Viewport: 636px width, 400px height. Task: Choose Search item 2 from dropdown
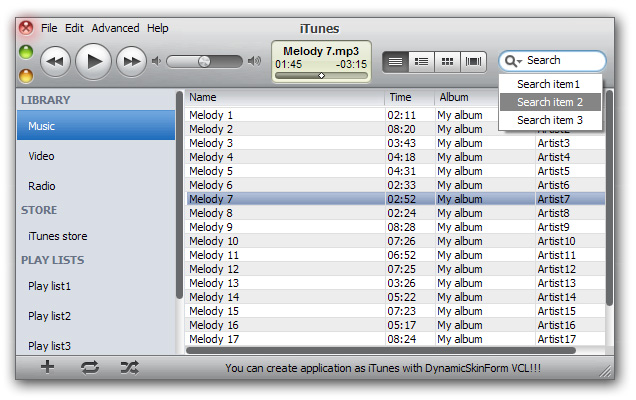[550, 102]
